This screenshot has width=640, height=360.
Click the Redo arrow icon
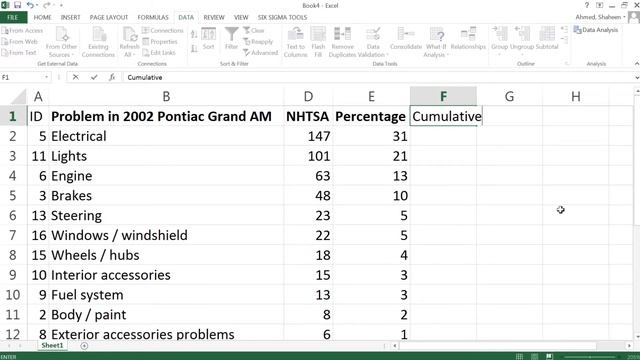[x=47, y=5]
